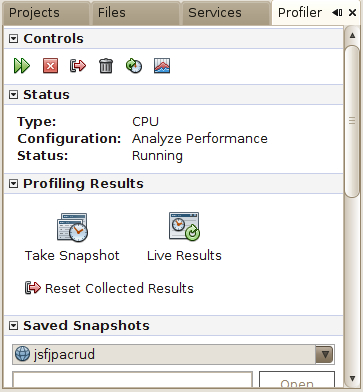Collapse the Saved Snapshots section
Viewport: 363px width, 392px height.
13,326
